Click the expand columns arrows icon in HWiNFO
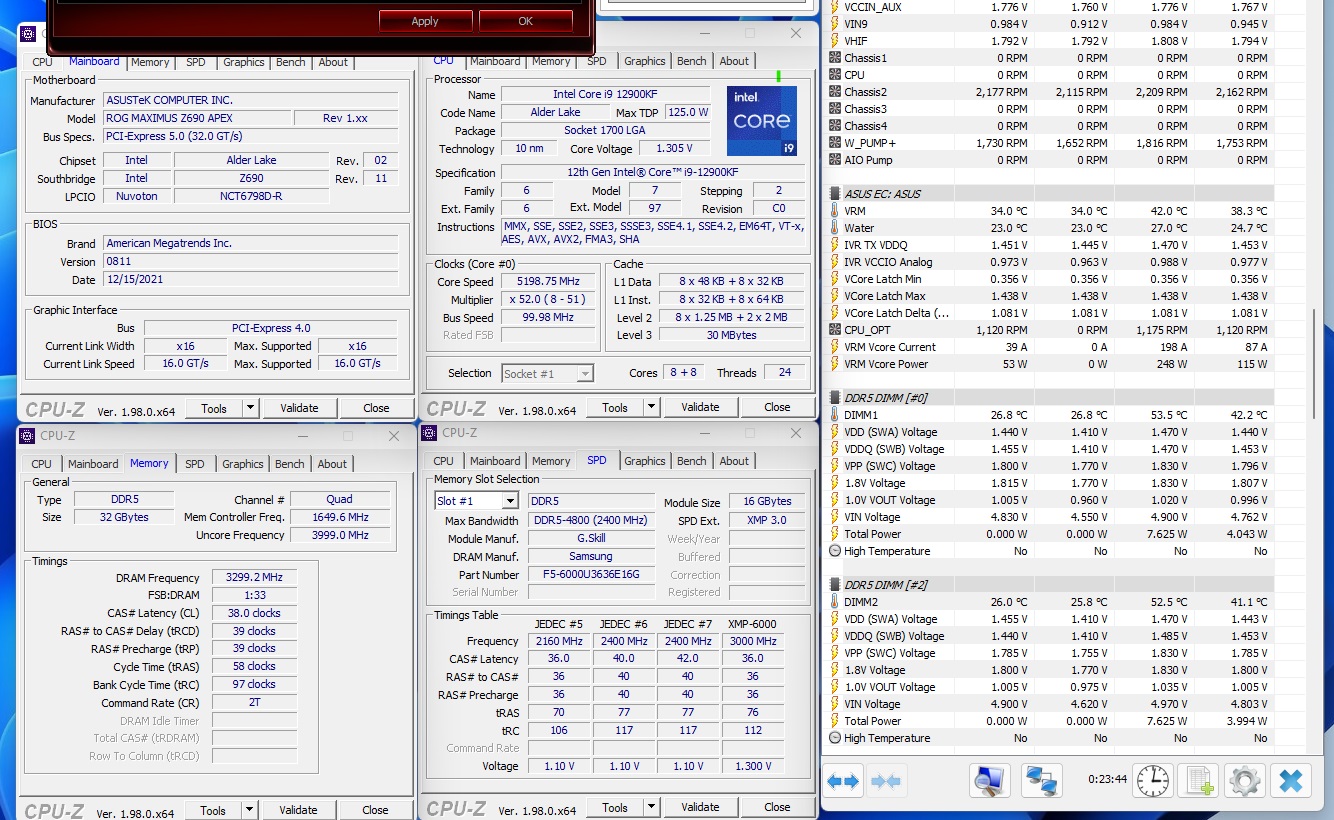Viewport: 1334px width, 820px height. (x=843, y=781)
